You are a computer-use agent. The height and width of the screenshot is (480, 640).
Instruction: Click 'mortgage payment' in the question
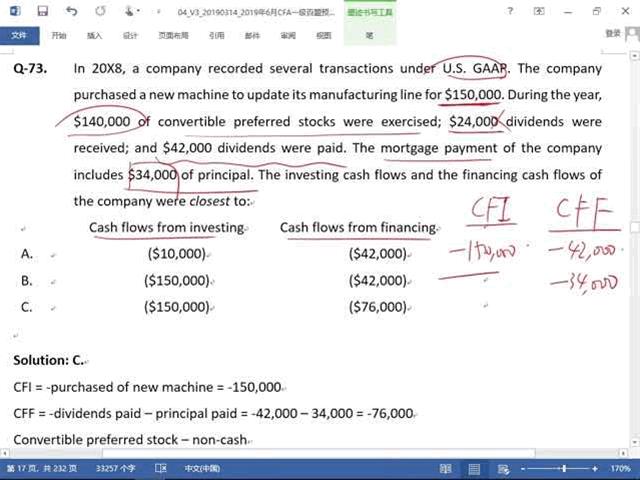tap(439, 148)
